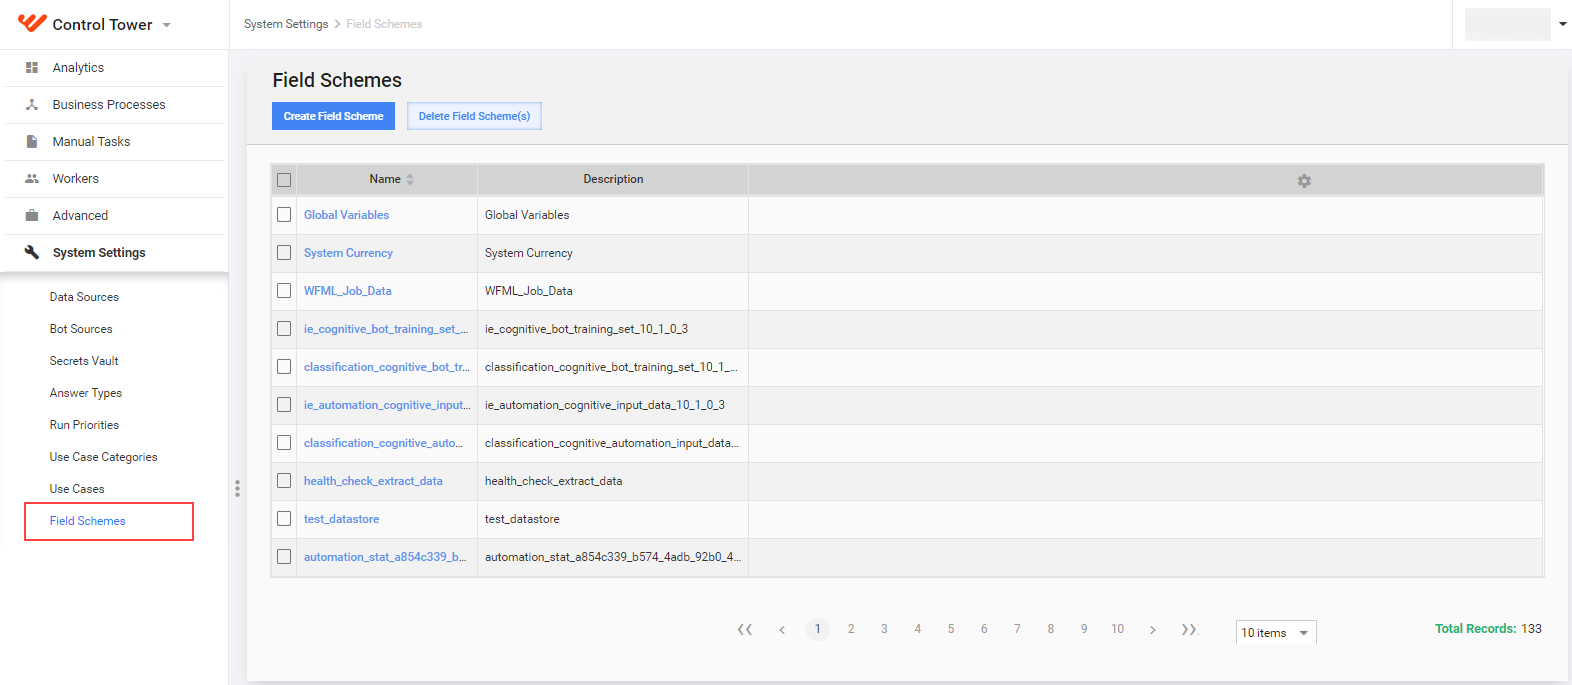1572x685 pixels.
Task: Click the Delete Field Scheme(s) button
Action: 474,116
